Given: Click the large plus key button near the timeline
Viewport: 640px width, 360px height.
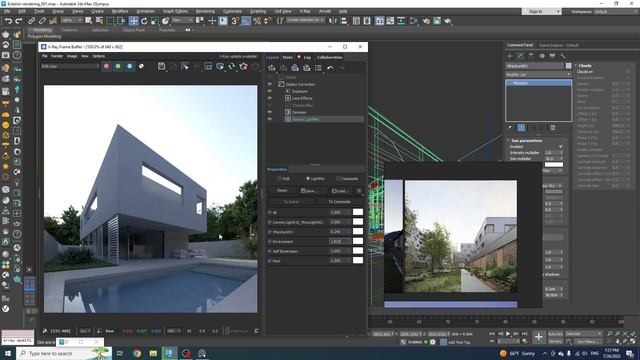Looking at the screenshot, I should tap(539, 337).
